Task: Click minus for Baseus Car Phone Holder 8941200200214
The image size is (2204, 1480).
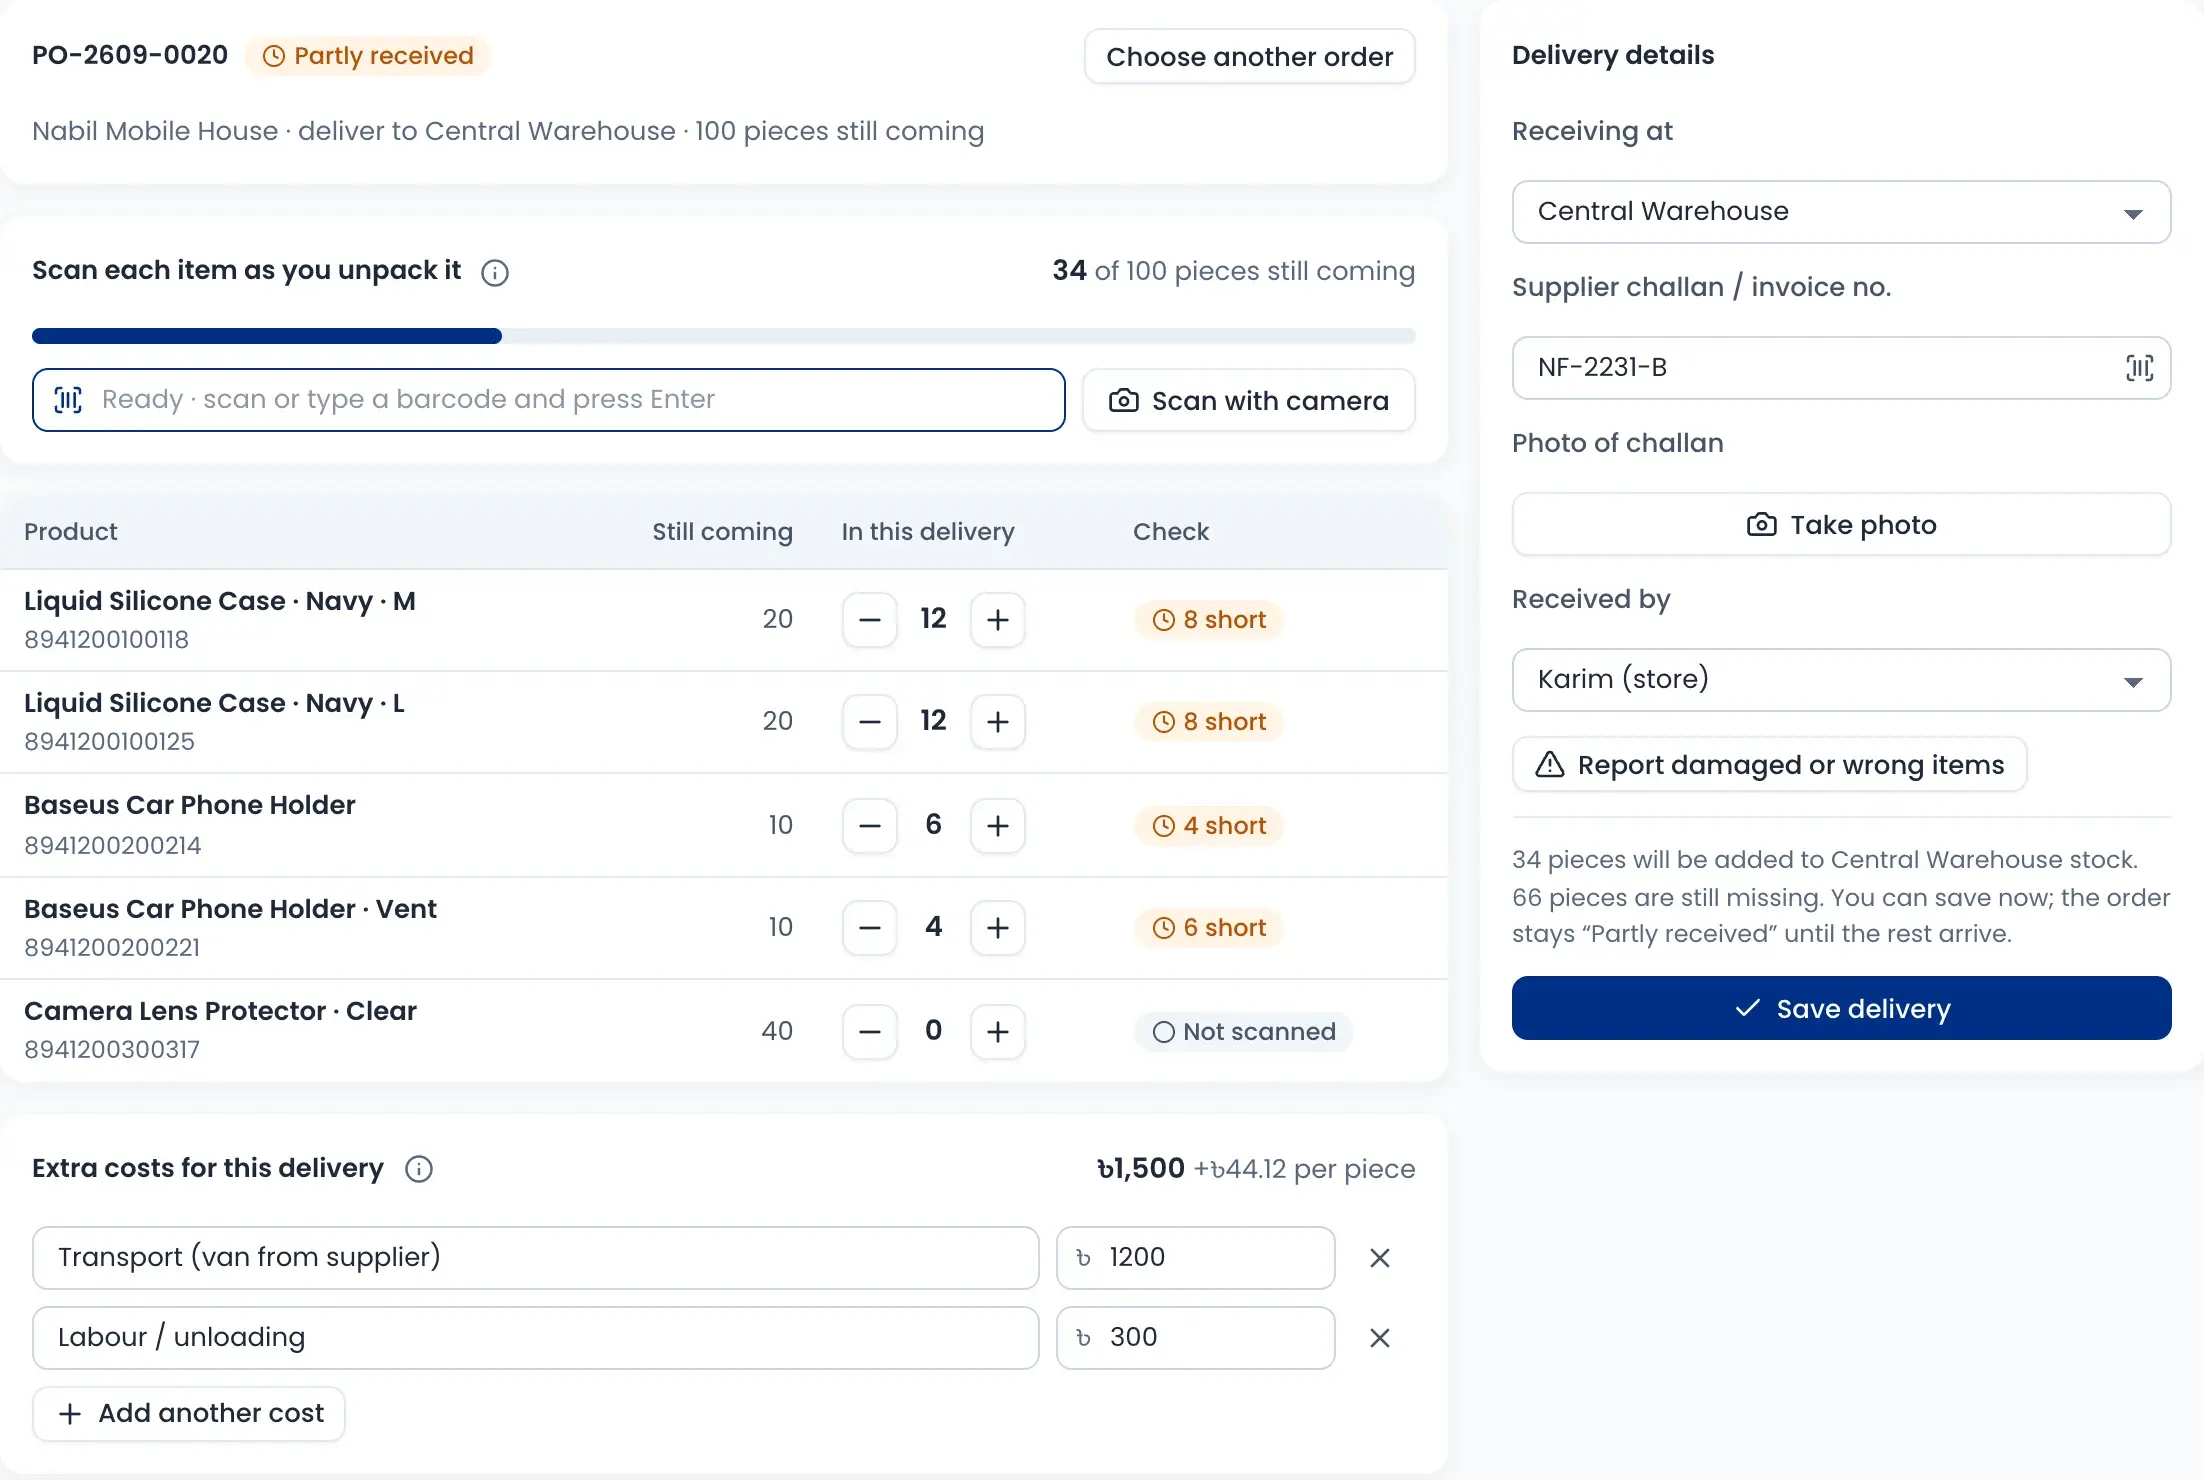Action: [870, 826]
